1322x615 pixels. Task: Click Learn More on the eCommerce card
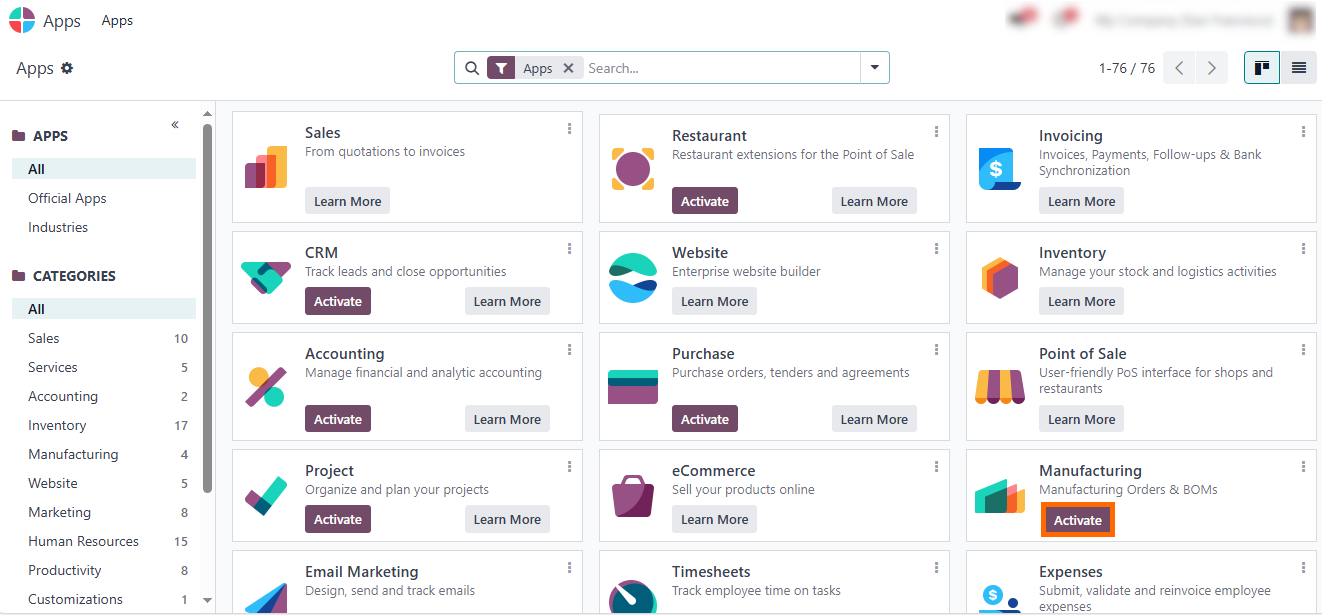click(715, 519)
